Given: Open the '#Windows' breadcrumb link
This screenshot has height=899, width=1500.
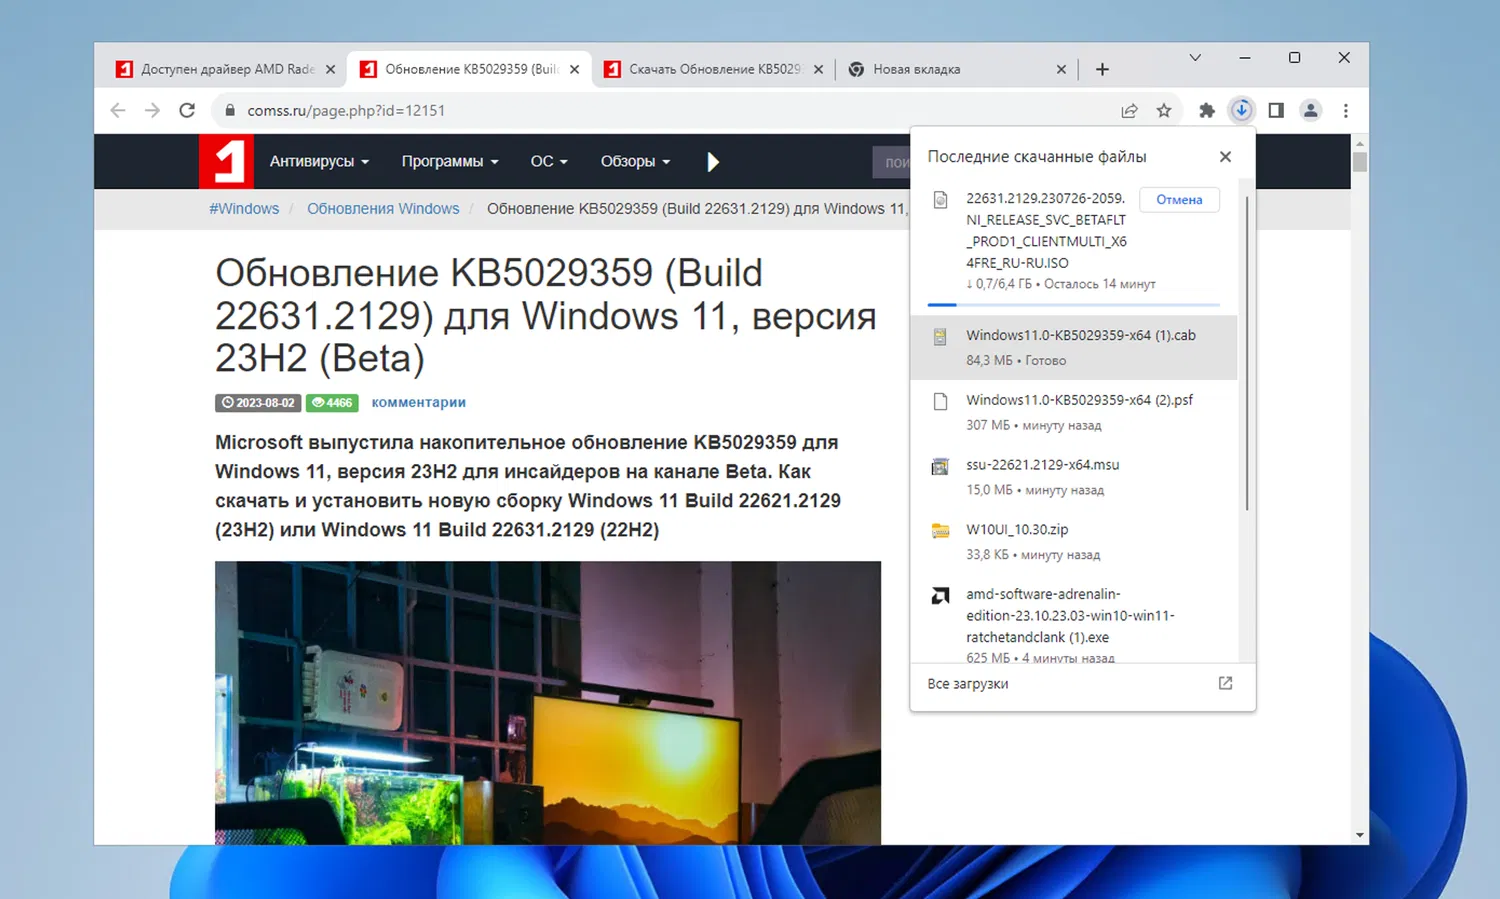Looking at the screenshot, I should (244, 209).
